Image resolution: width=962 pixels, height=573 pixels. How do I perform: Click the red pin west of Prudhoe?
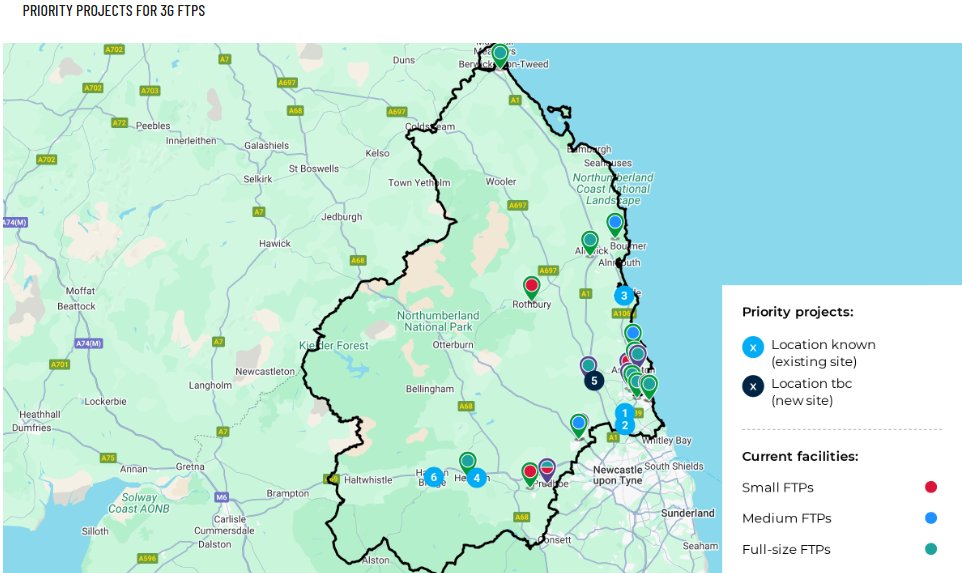530,475
